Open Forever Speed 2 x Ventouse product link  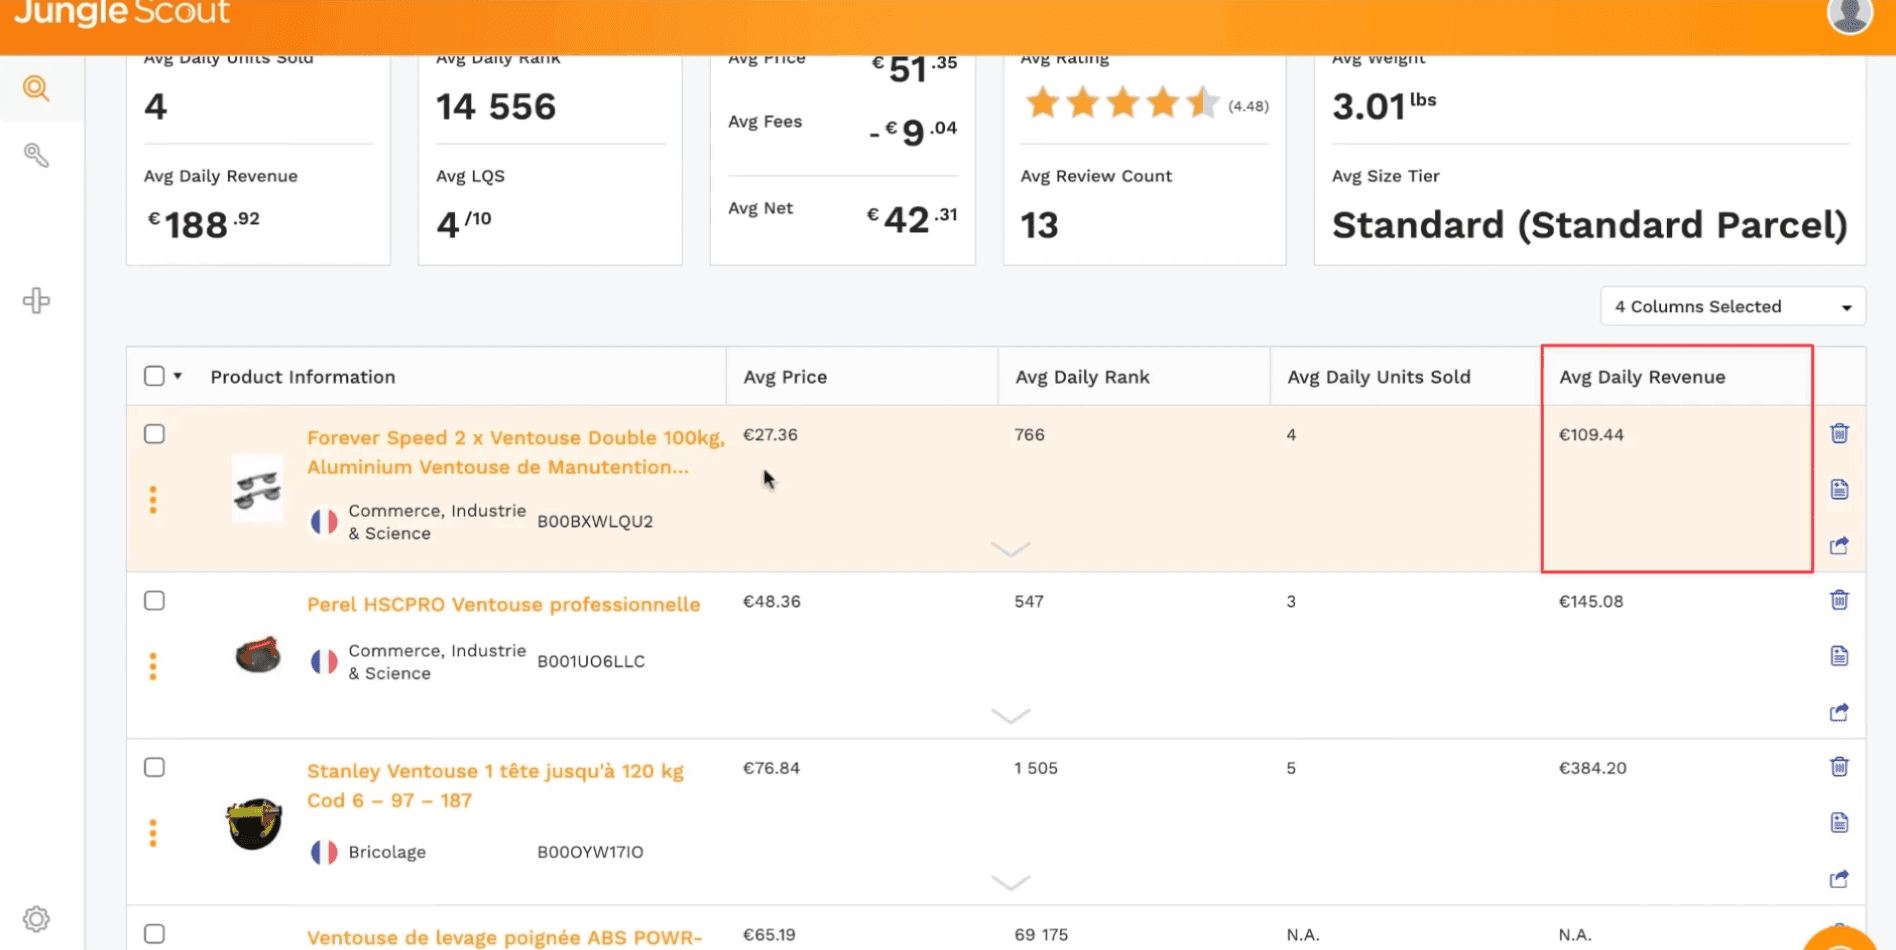(x=515, y=452)
